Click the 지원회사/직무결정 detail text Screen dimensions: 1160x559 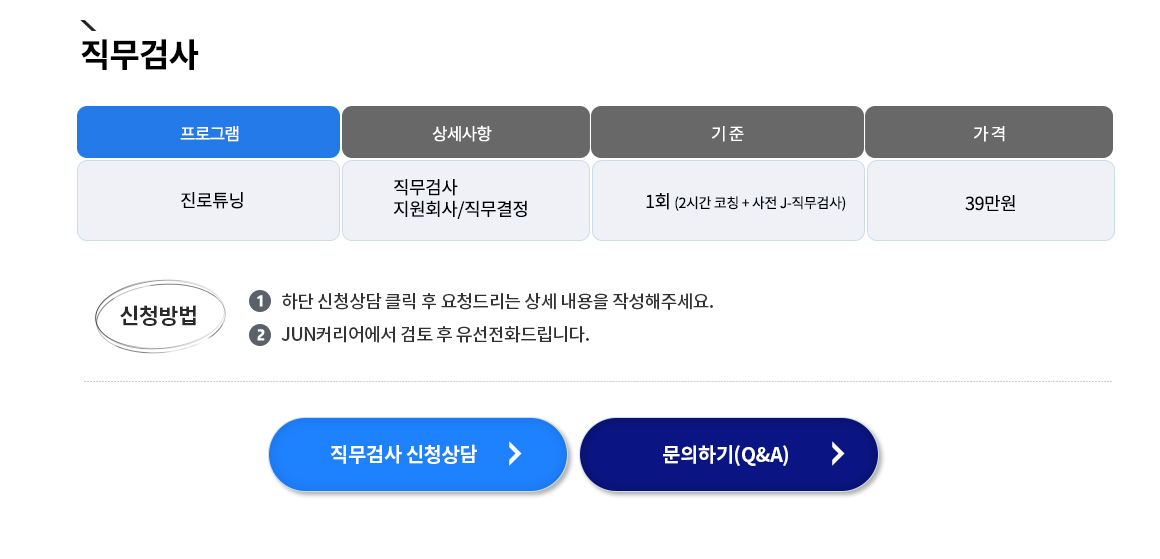point(461,209)
